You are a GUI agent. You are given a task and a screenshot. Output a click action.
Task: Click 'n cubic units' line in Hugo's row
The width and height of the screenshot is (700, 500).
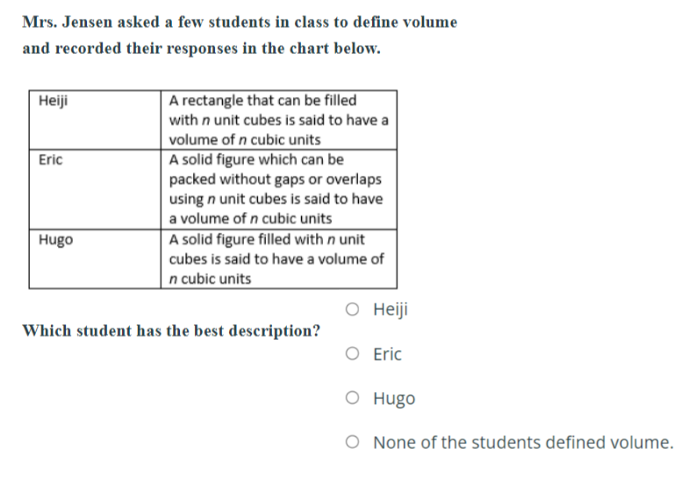(210, 278)
